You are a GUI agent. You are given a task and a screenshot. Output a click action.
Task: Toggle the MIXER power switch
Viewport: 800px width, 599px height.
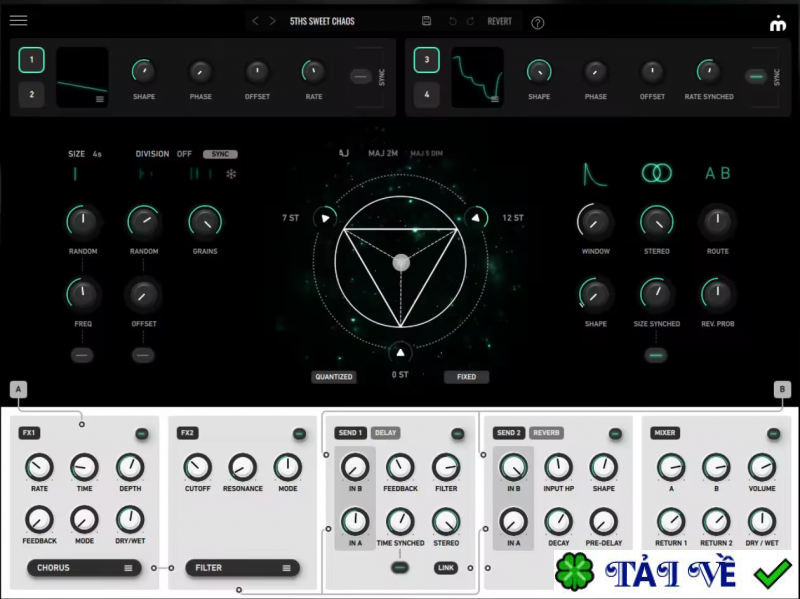(x=773, y=434)
